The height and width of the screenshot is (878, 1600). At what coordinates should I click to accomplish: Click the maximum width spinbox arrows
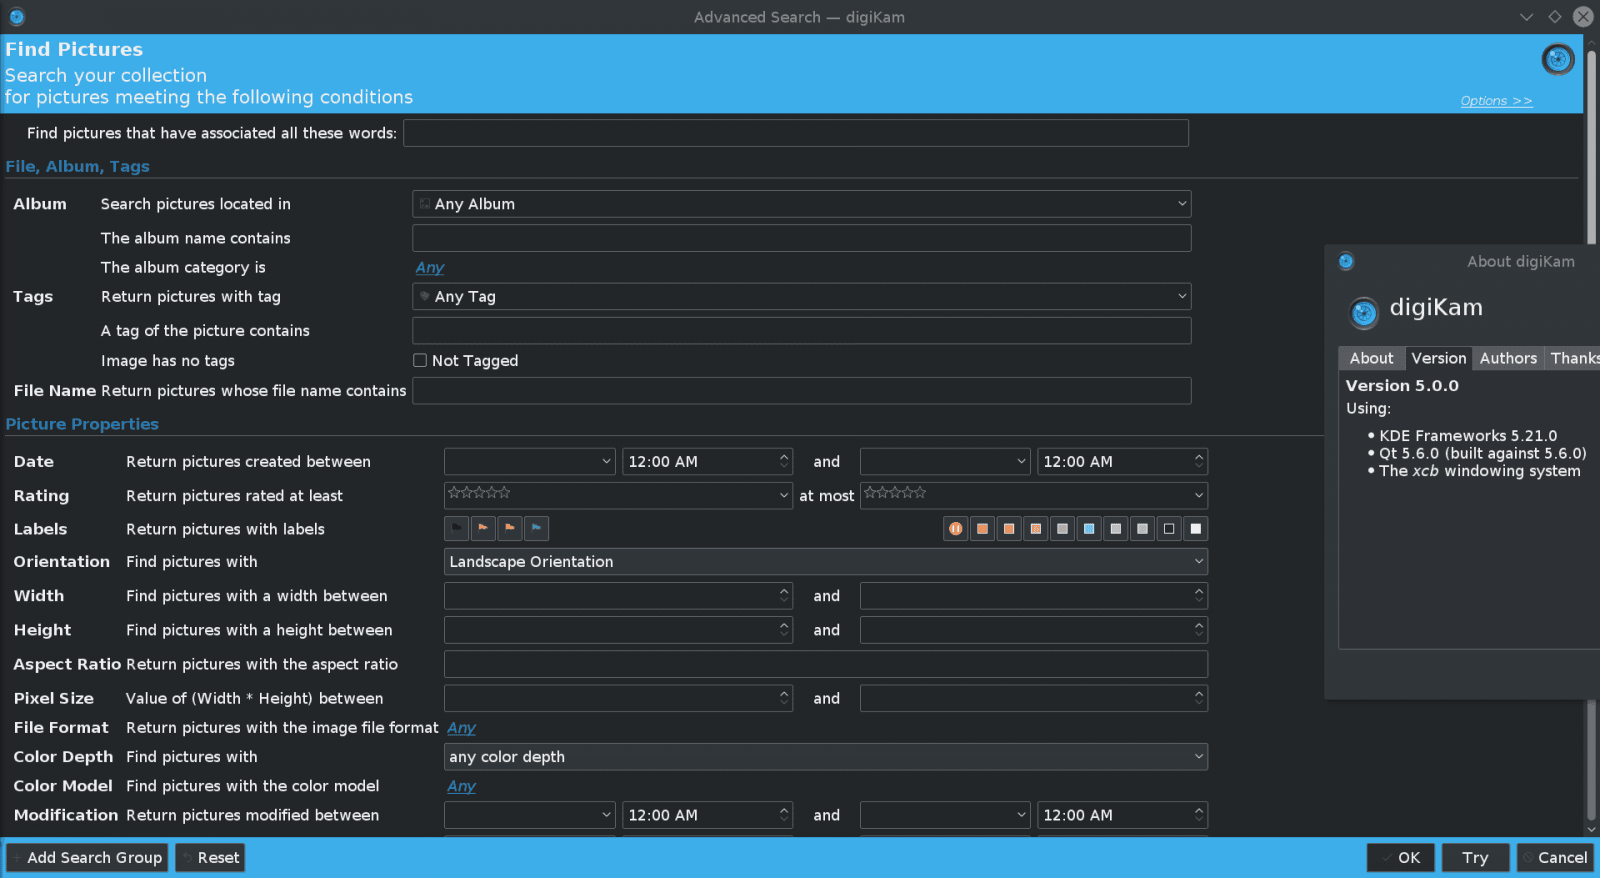1199,596
